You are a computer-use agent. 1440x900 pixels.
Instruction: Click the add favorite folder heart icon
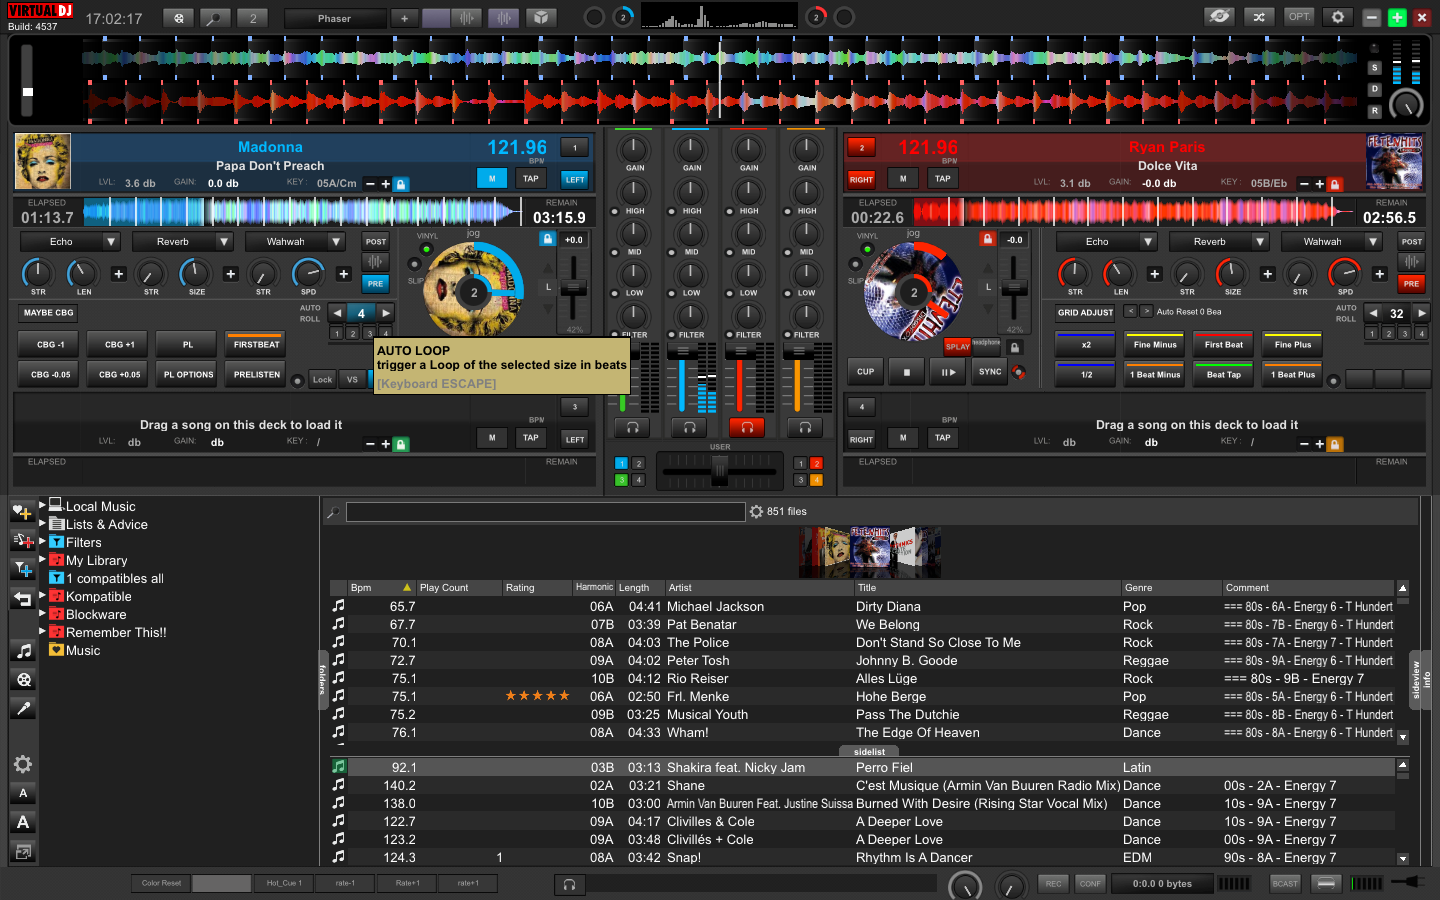coord(22,512)
